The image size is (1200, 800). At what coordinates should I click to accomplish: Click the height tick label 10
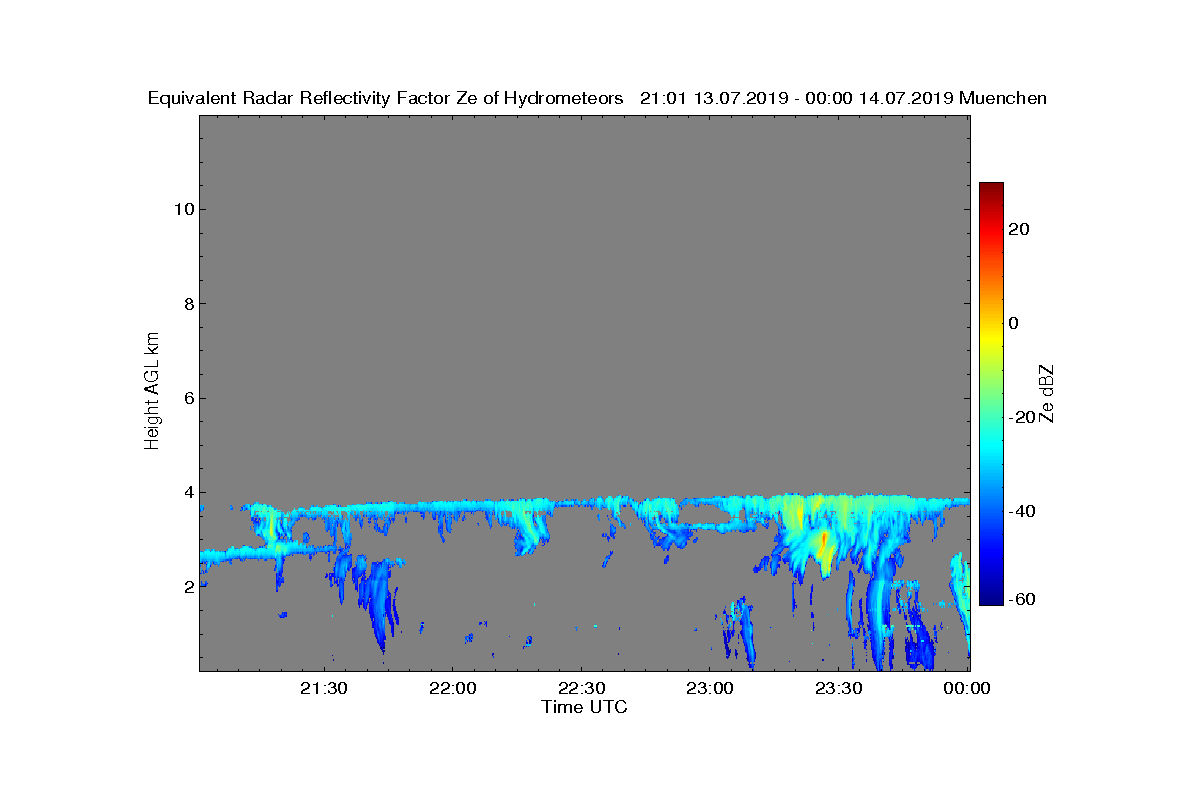pyautogui.click(x=182, y=209)
